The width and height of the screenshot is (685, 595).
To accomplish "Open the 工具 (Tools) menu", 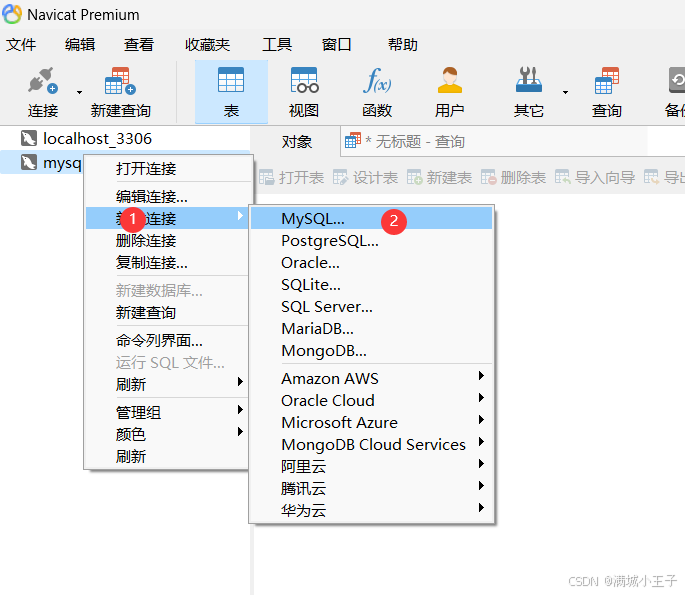I will [277, 45].
